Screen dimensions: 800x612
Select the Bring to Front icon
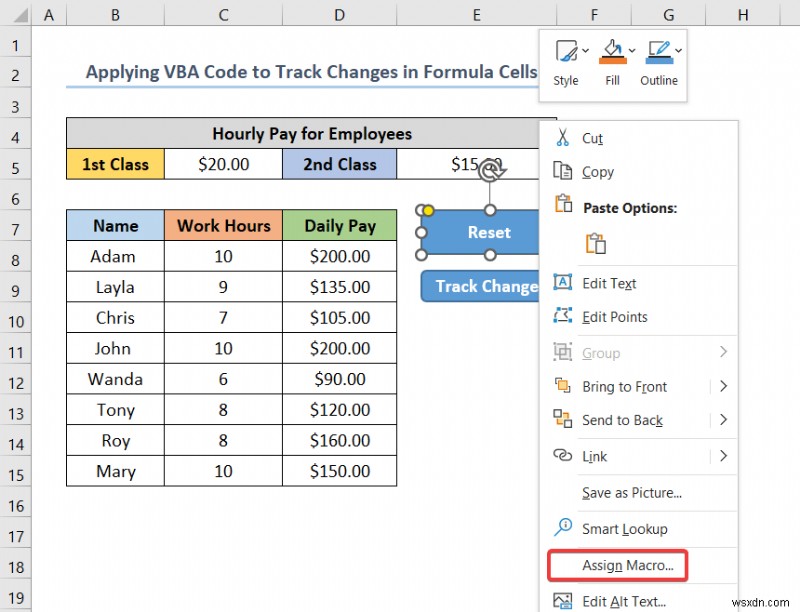tap(563, 386)
